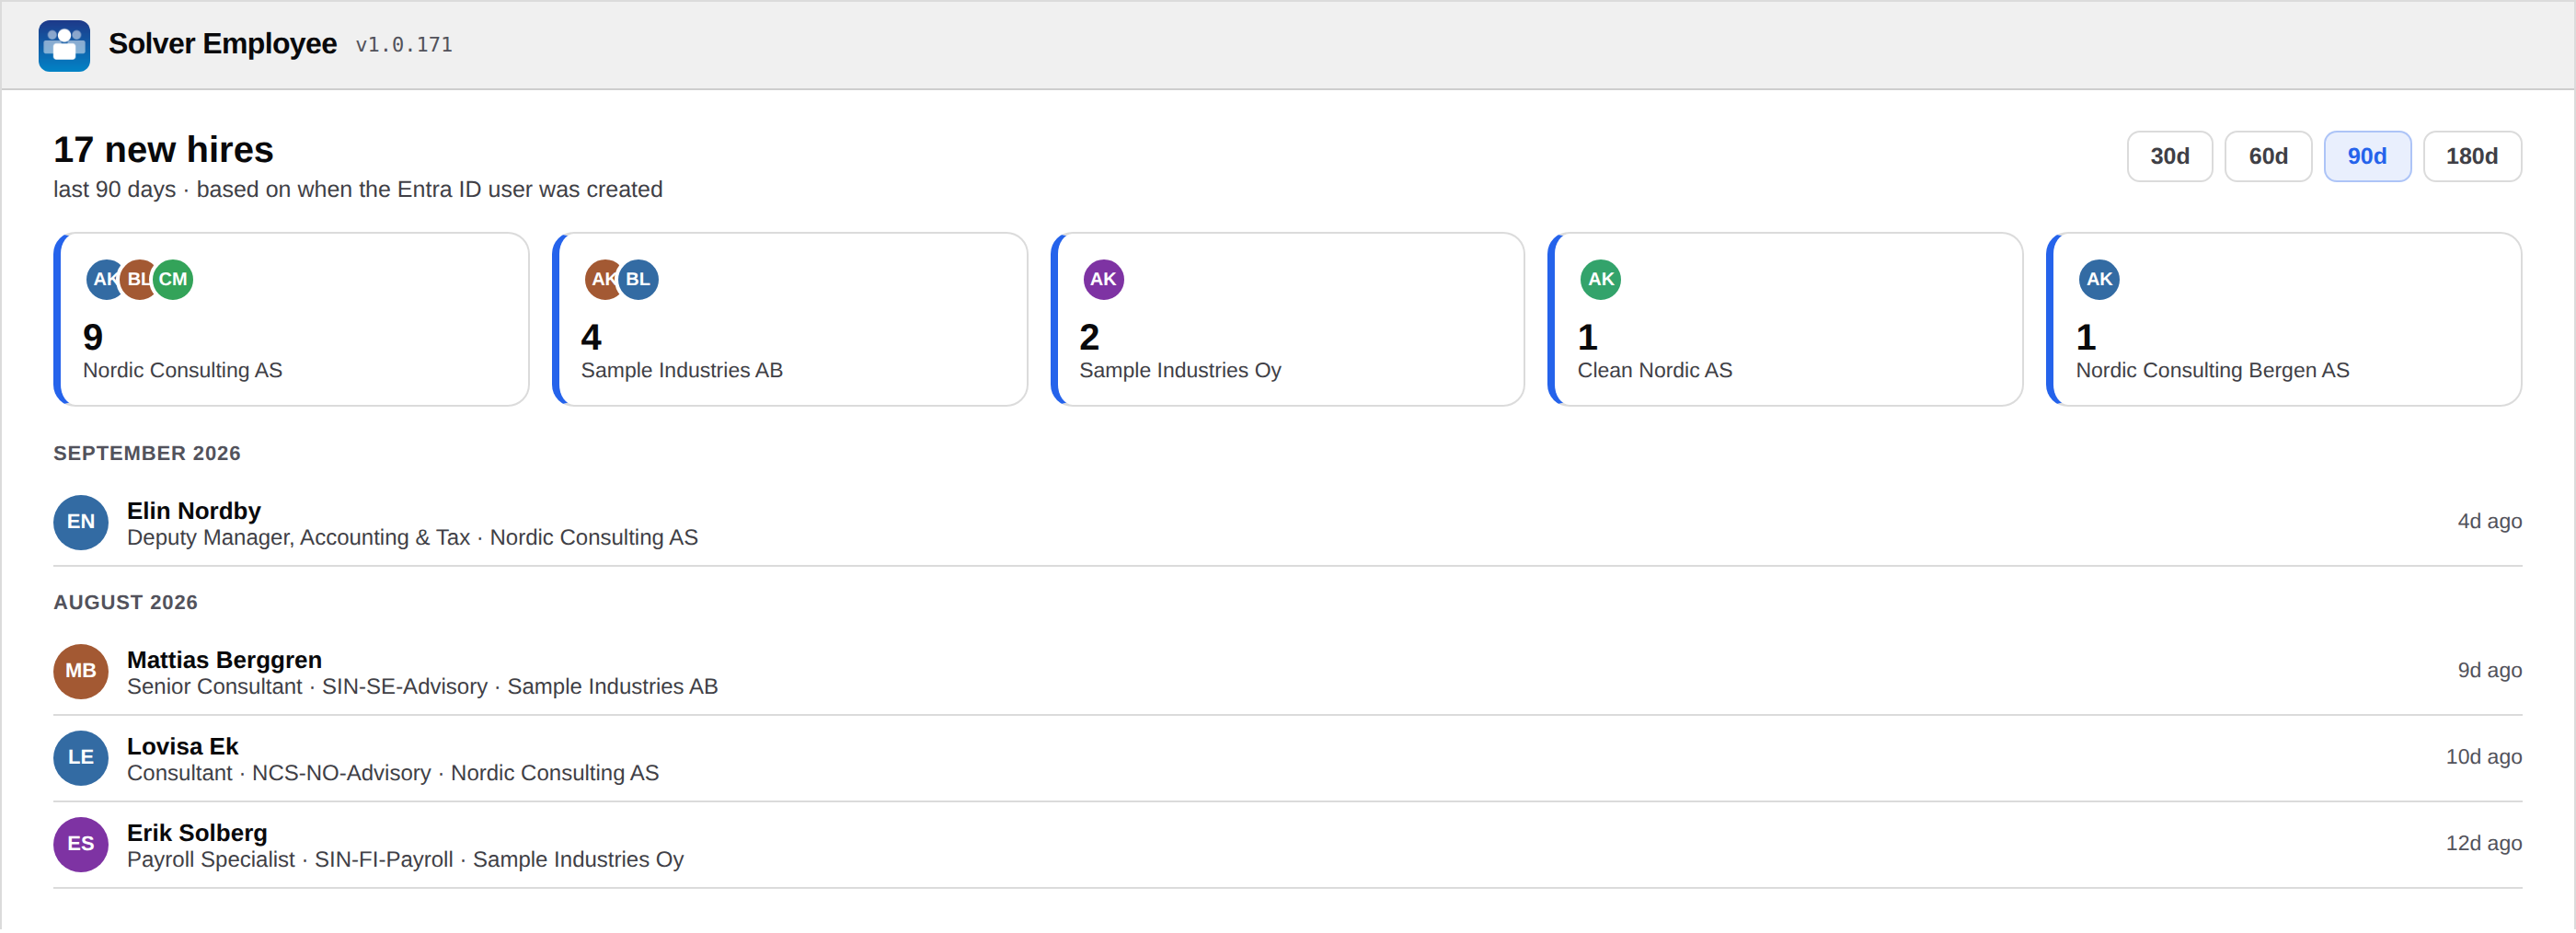This screenshot has width=2576, height=933.
Task: Click 'Payroll Specialist · SIN-FI-Payroll' job line
Action: [290, 860]
